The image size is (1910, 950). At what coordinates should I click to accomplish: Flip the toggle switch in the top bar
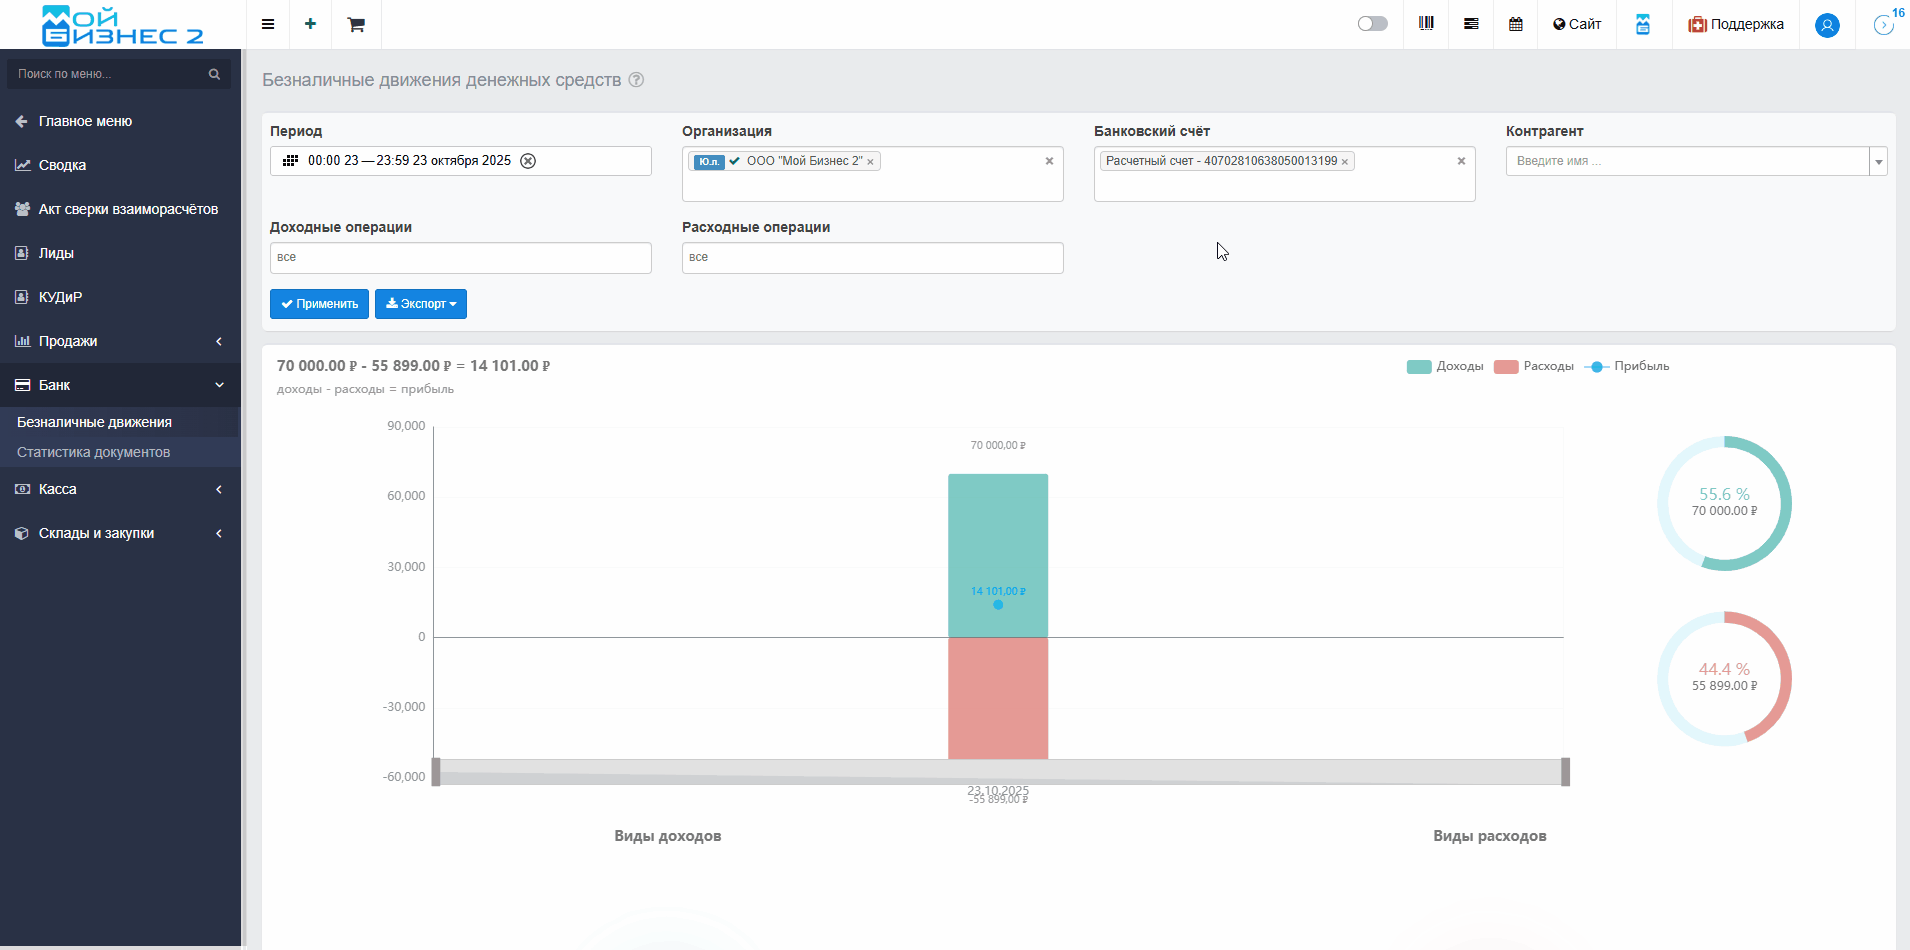(1372, 24)
